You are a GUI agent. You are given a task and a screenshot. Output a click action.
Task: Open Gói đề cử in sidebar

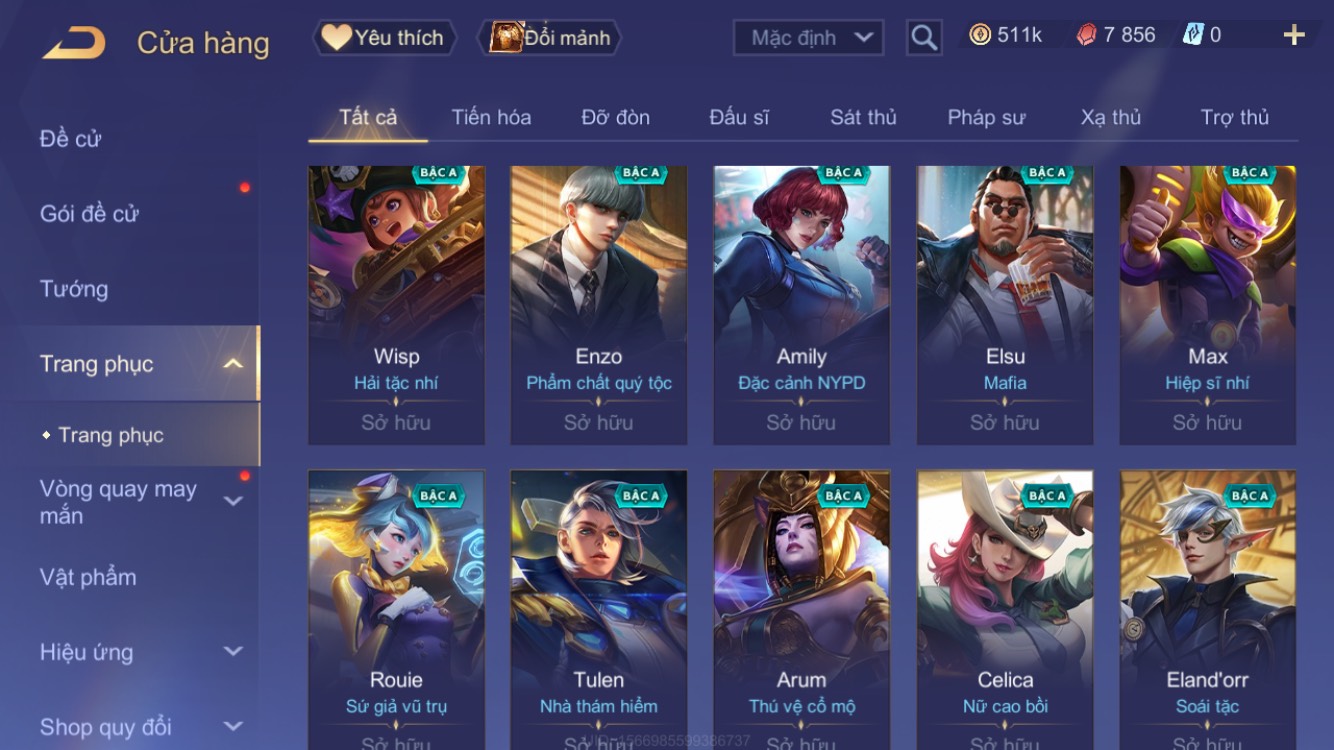89,213
